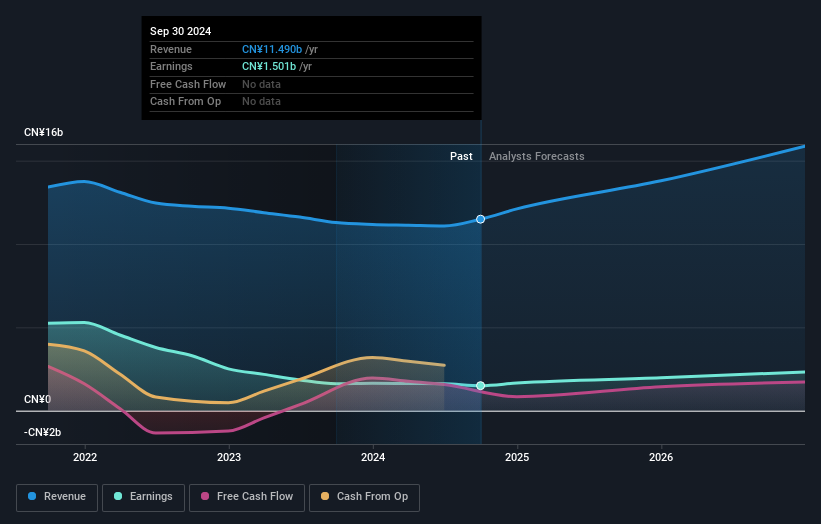Toggle the Earnings legend button
Viewport: 821px width, 524px height.
pyautogui.click(x=143, y=497)
